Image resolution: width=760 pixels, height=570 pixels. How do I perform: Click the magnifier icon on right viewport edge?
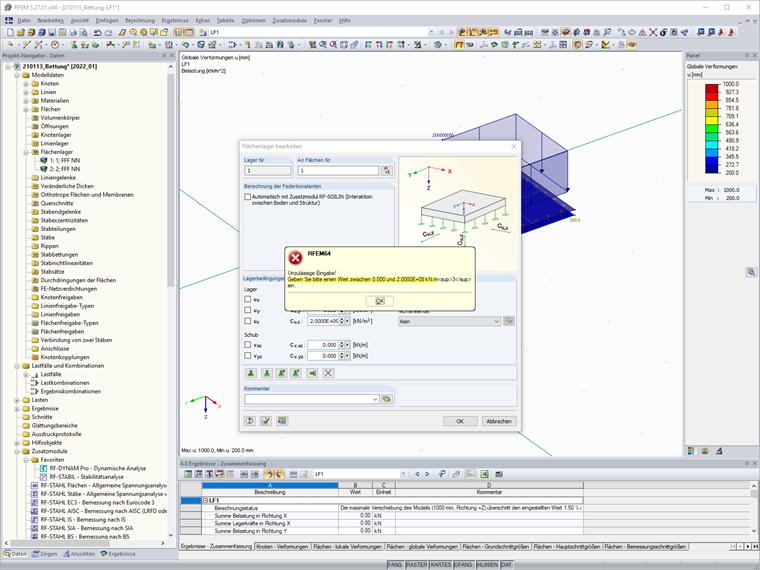pyautogui.click(x=751, y=272)
